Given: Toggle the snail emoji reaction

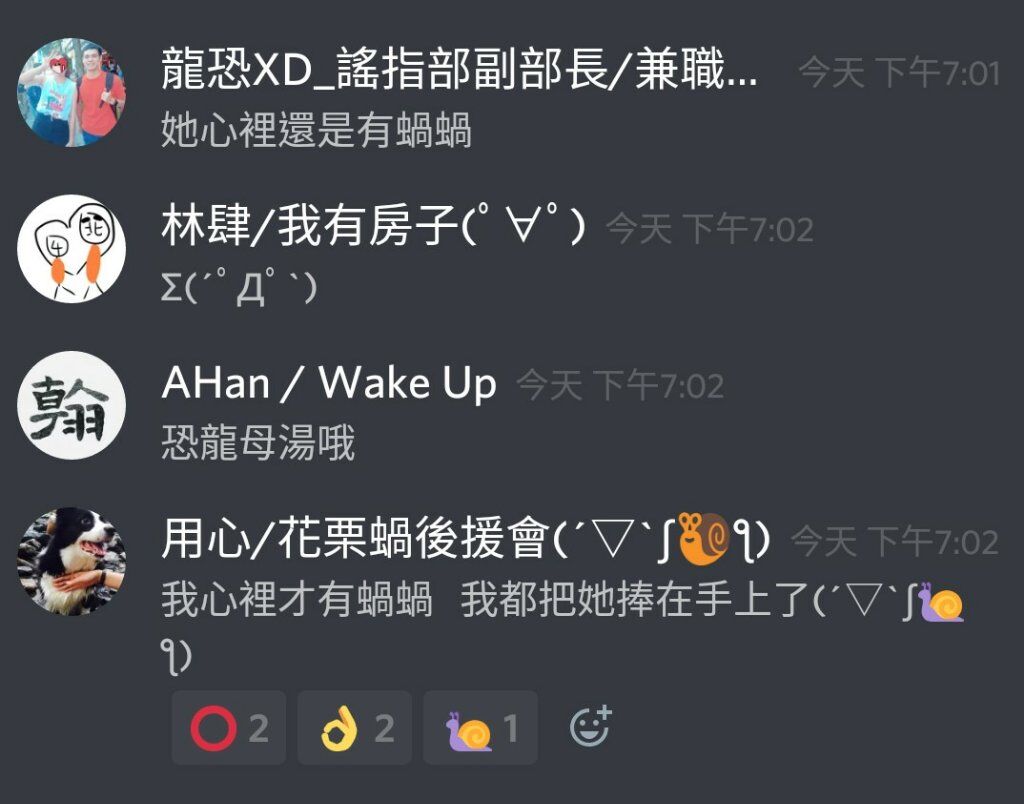Looking at the screenshot, I should (x=481, y=728).
